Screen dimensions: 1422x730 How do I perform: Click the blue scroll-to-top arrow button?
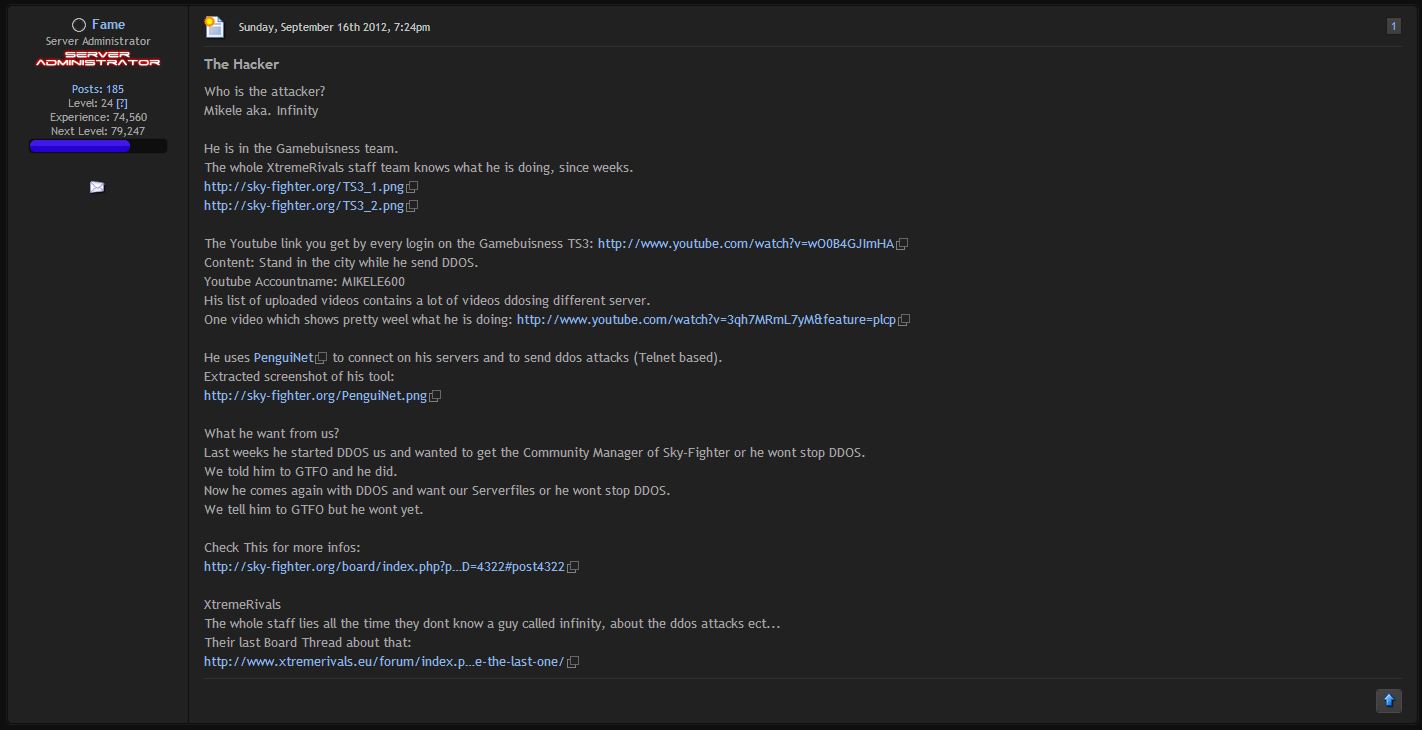tap(1388, 701)
